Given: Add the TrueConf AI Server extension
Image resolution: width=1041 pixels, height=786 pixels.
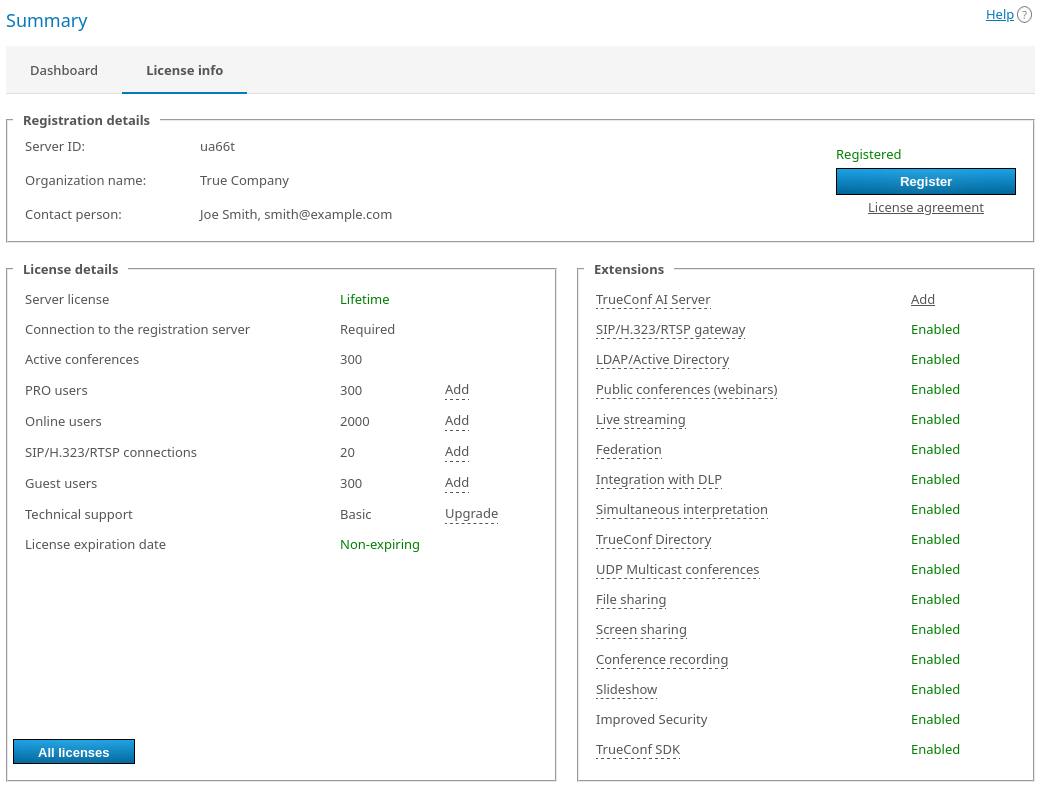Looking at the screenshot, I should coord(922,300).
